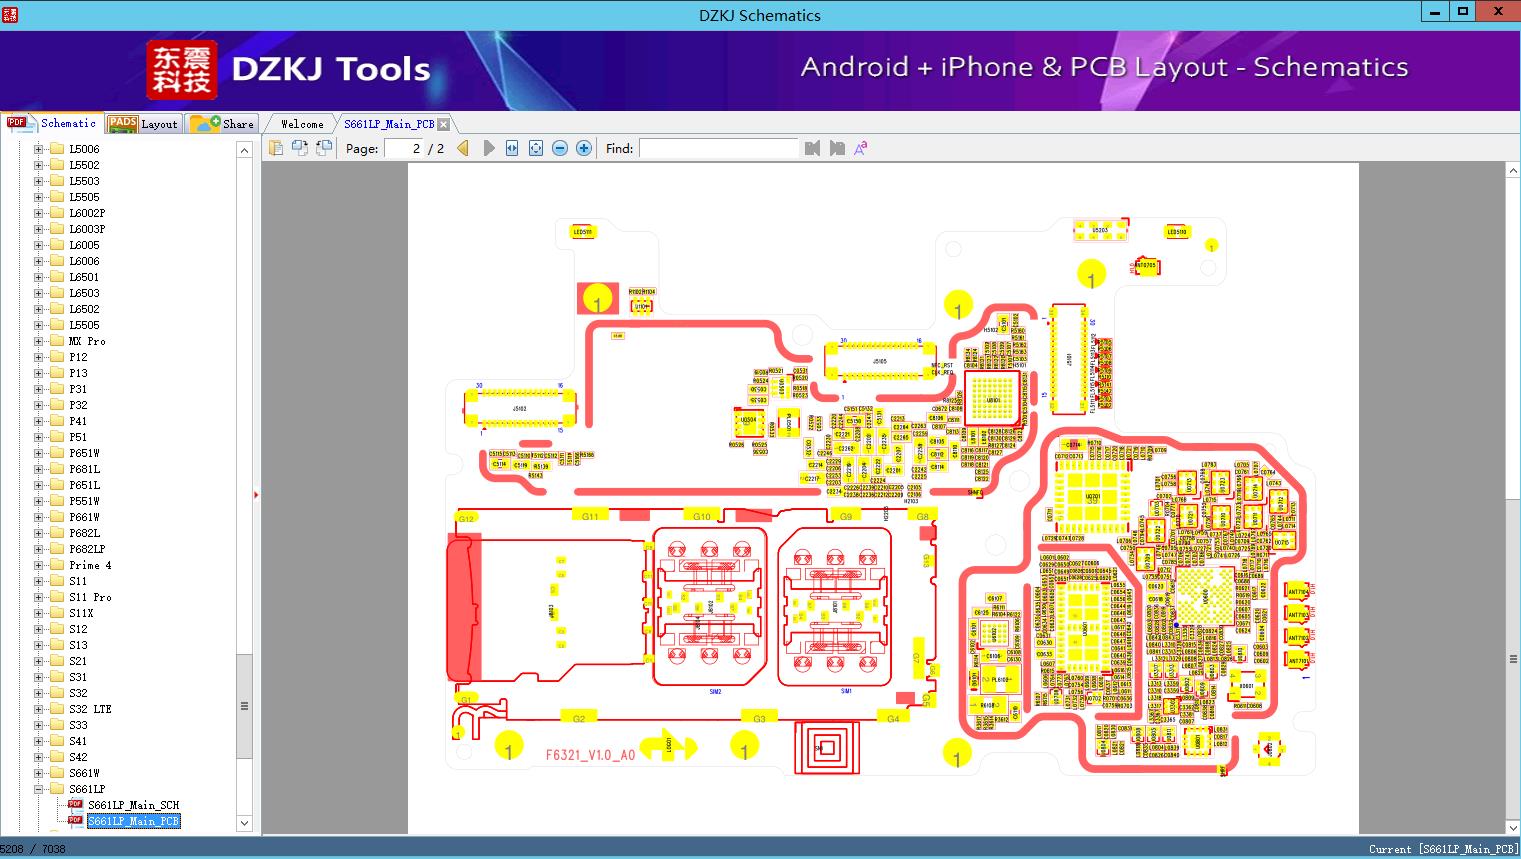This screenshot has width=1521, height=859.
Task: Click the tree scrollbar up arrow
Action: [x=244, y=150]
